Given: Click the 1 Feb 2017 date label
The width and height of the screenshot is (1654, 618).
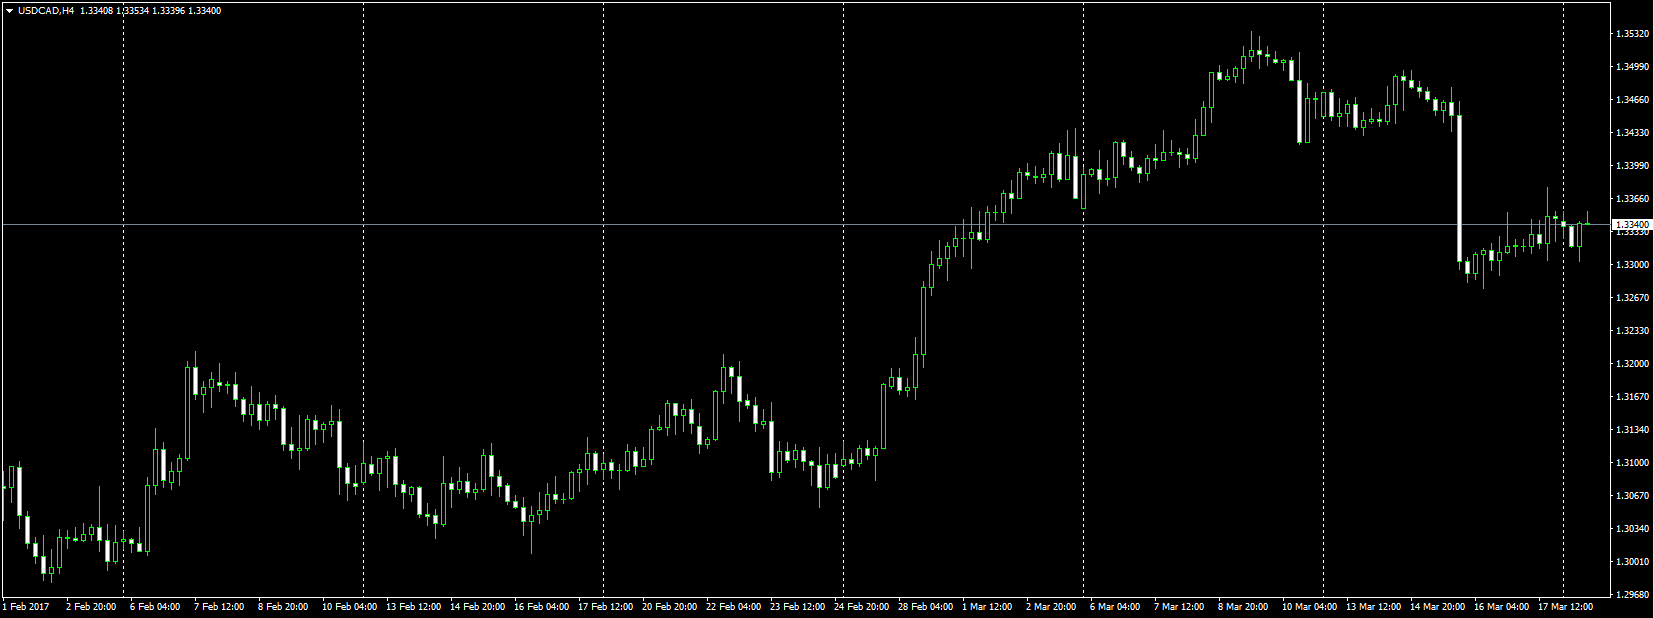Looking at the screenshot, I should (x=26, y=607).
